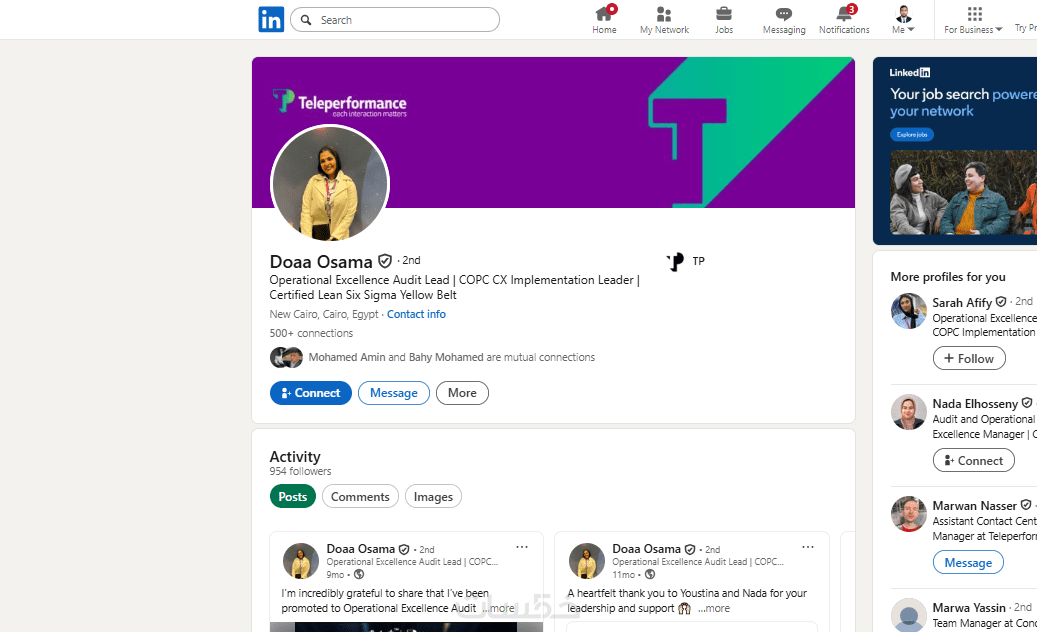The image size is (1037, 632).
Task: Open the Home feed icon
Action: coord(604,20)
